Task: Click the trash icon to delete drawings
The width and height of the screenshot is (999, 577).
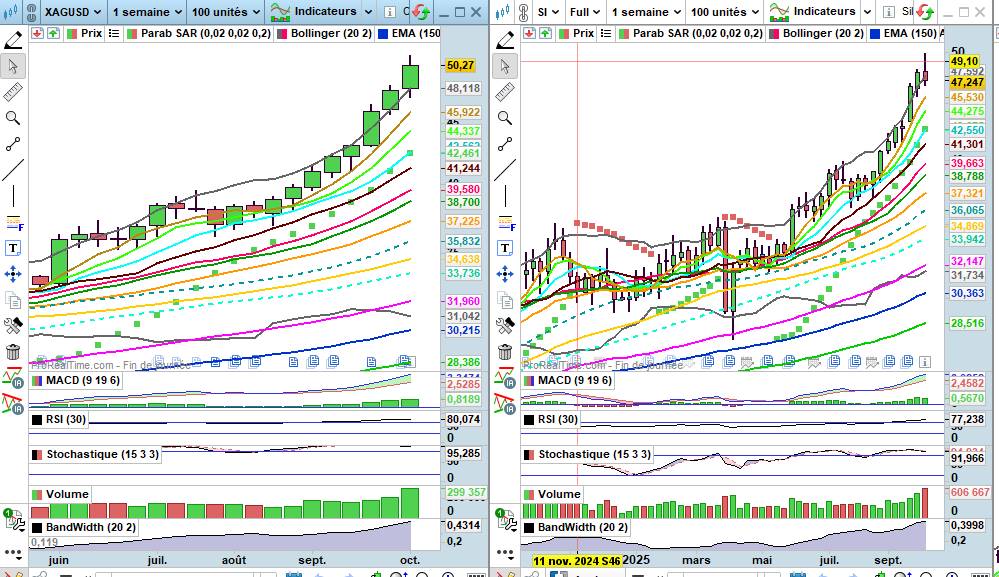Action: (13, 351)
